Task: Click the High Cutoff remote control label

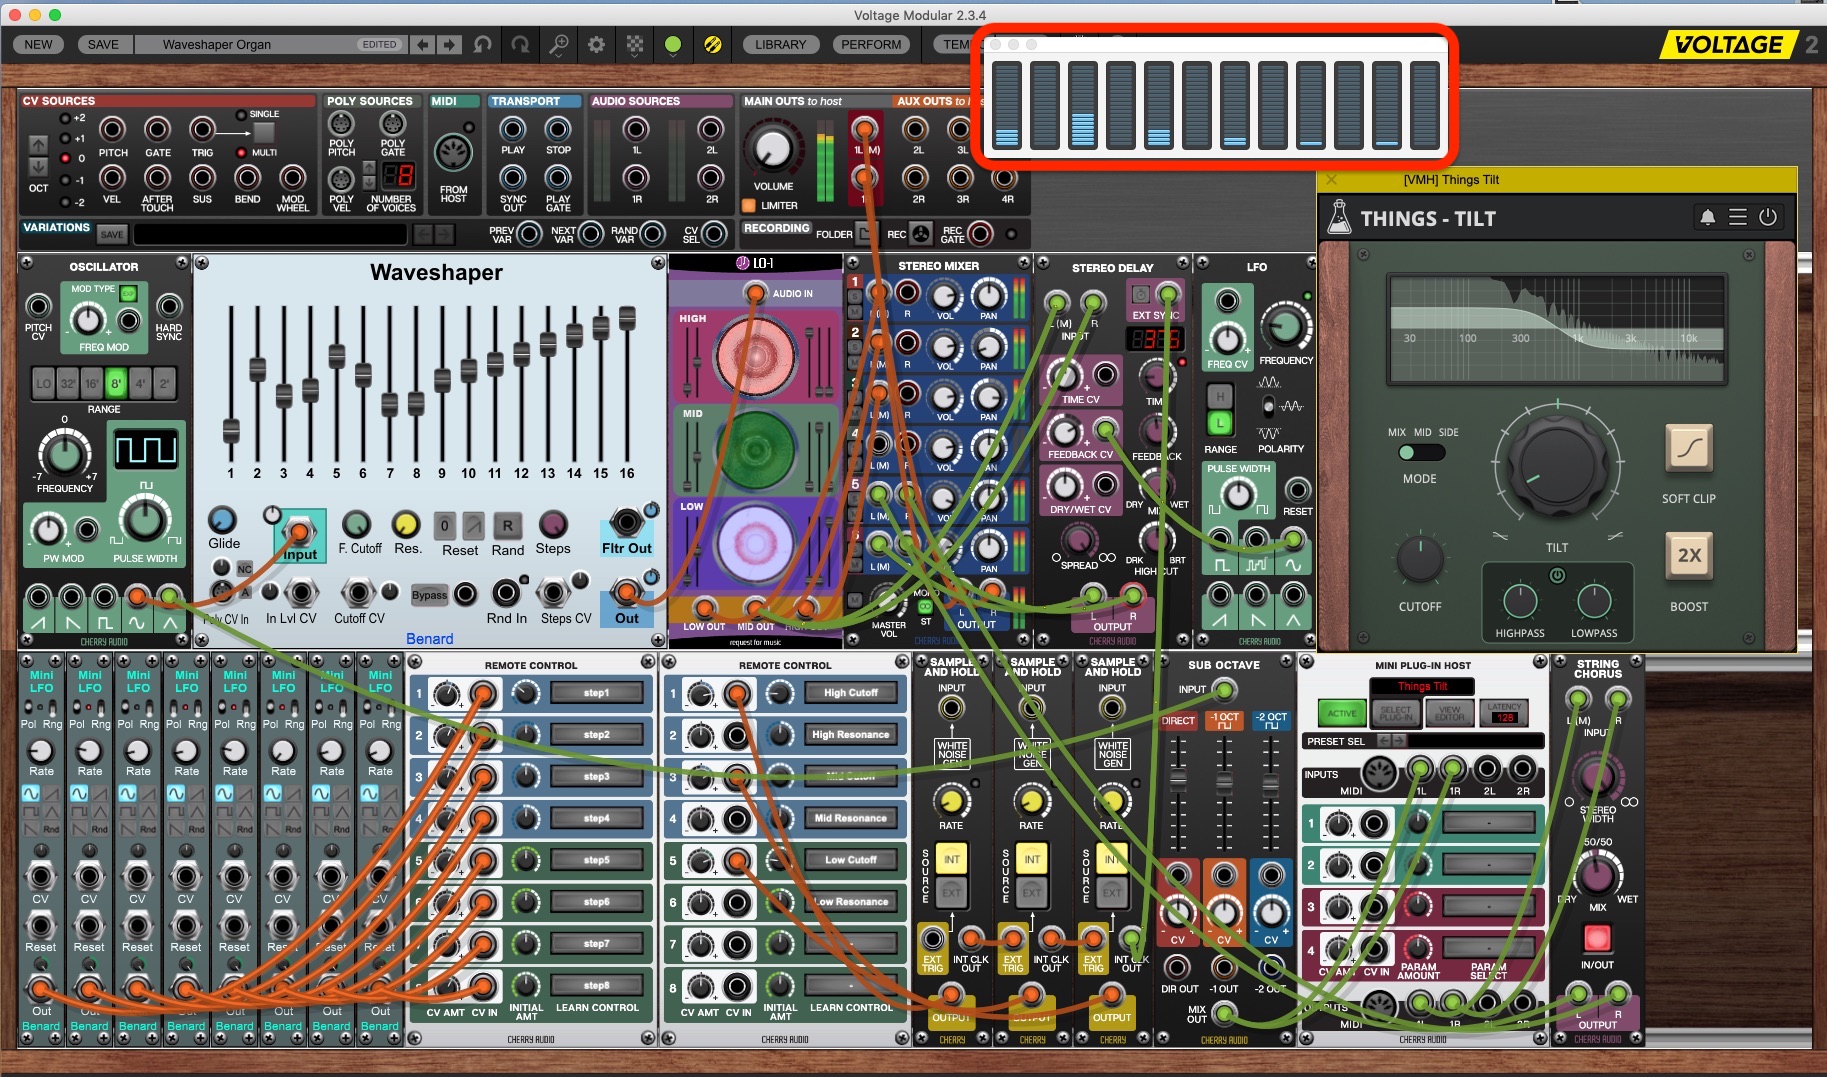Action: (x=850, y=692)
